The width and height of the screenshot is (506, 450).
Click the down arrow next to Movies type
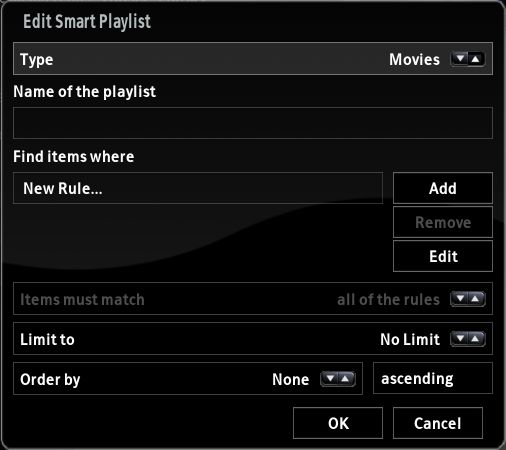tap(460, 59)
